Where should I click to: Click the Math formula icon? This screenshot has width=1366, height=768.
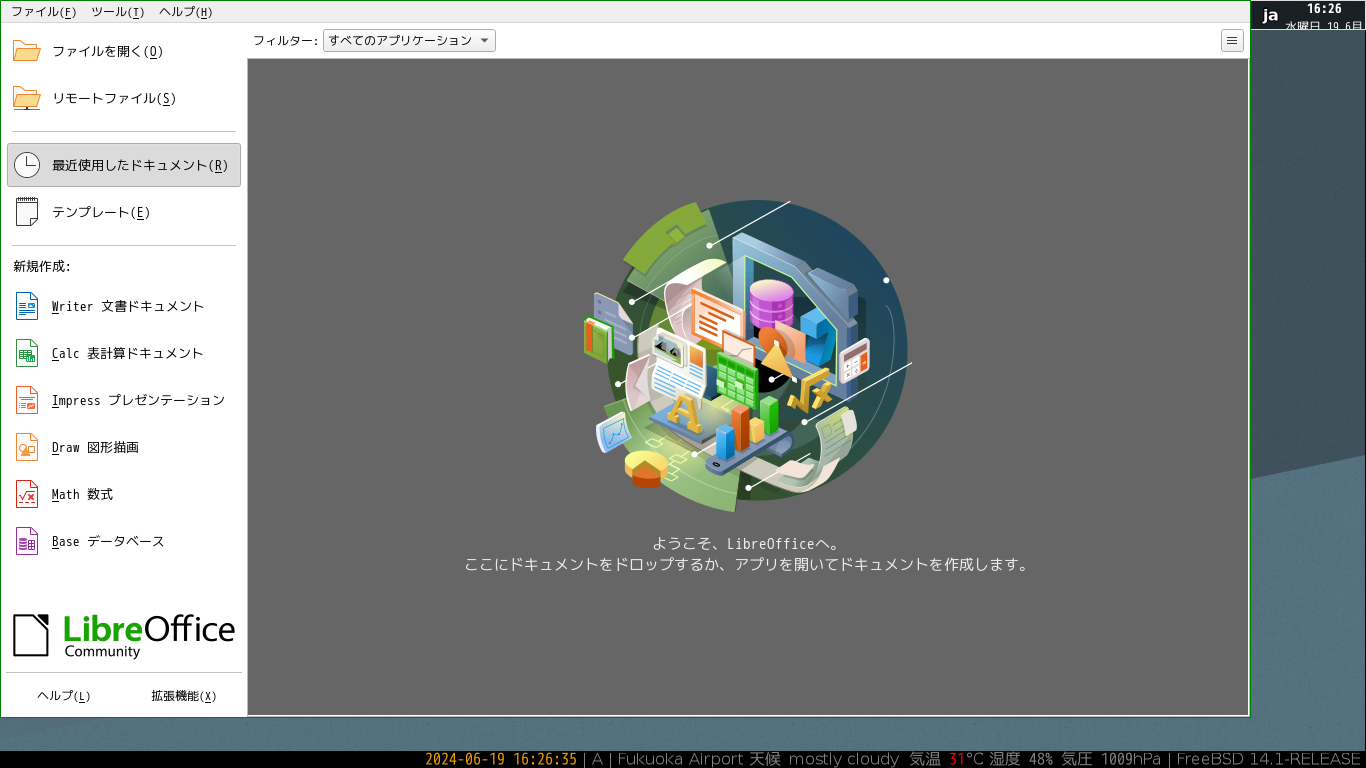26,494
